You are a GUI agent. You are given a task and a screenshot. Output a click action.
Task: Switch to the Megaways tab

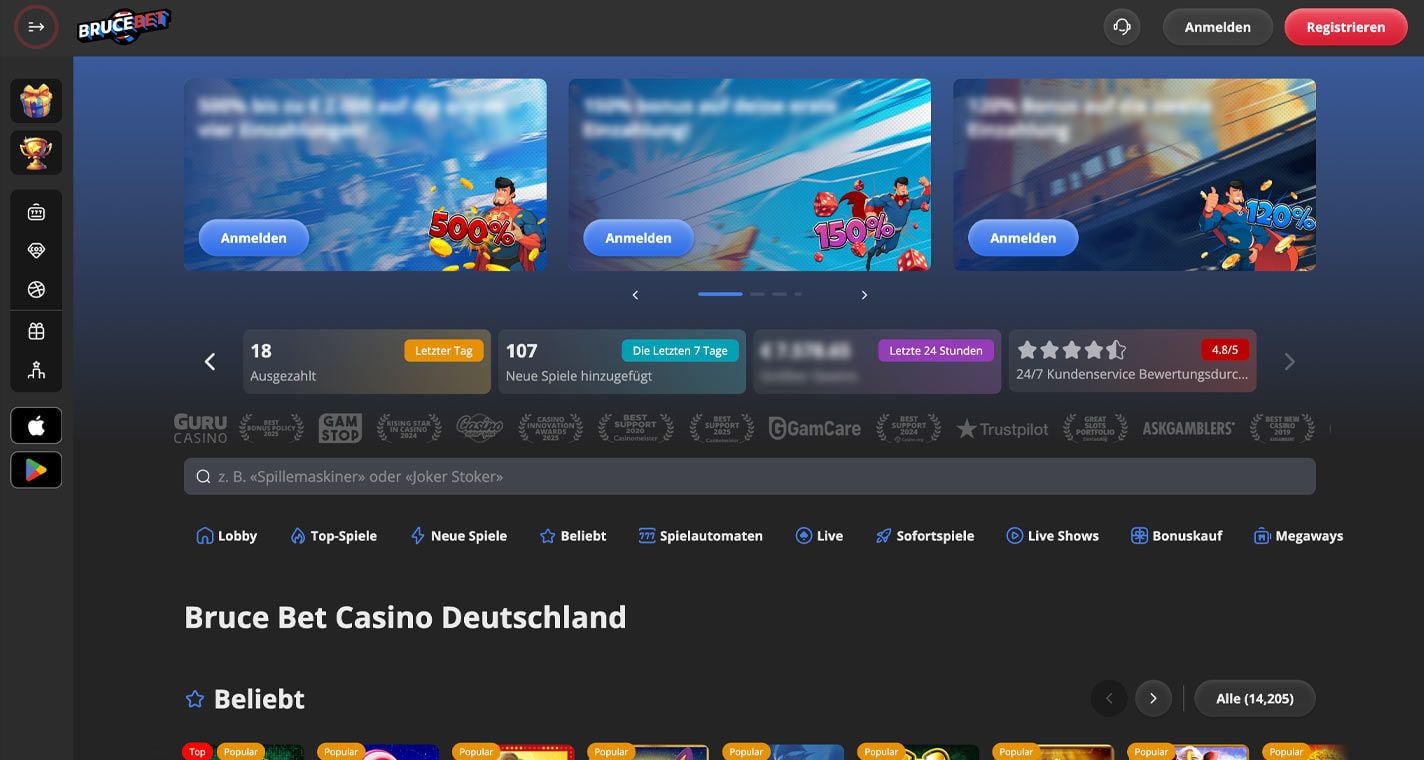tap(1298, 536)
